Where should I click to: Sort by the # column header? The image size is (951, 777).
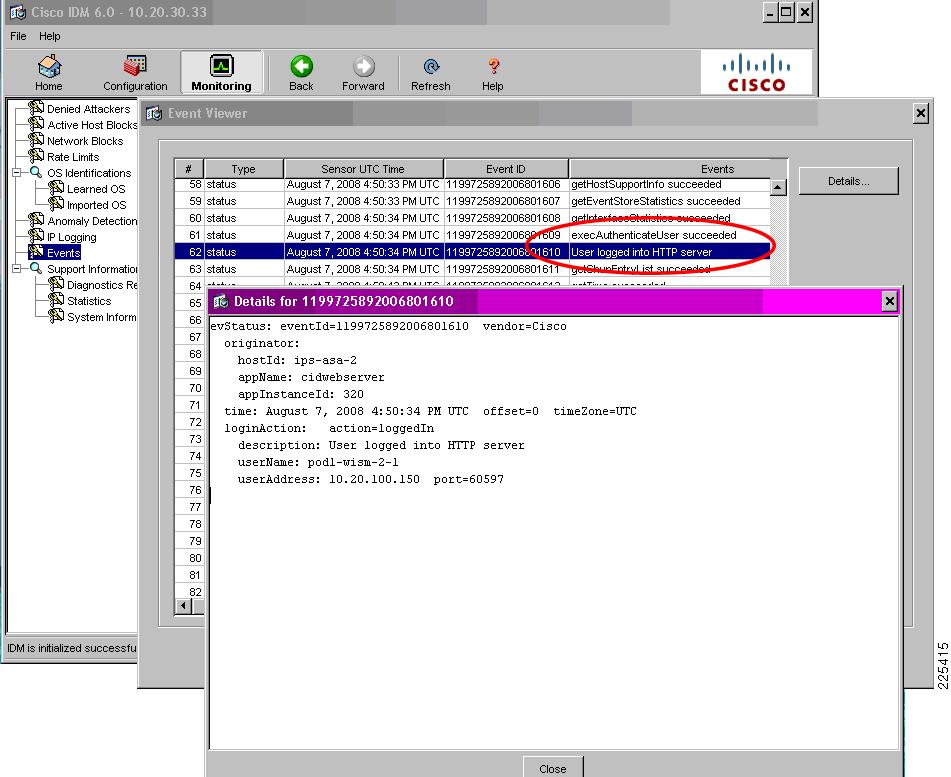click(x=189, y=169)
